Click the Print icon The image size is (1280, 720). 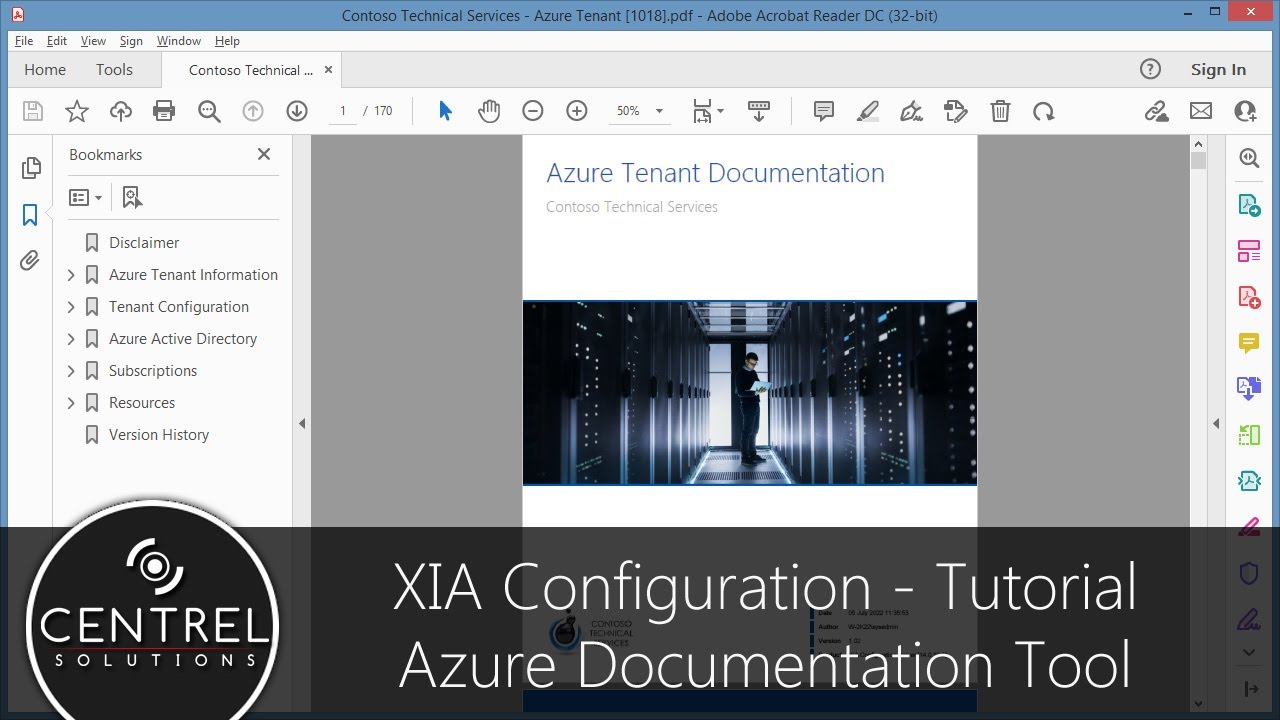(164, 111)
